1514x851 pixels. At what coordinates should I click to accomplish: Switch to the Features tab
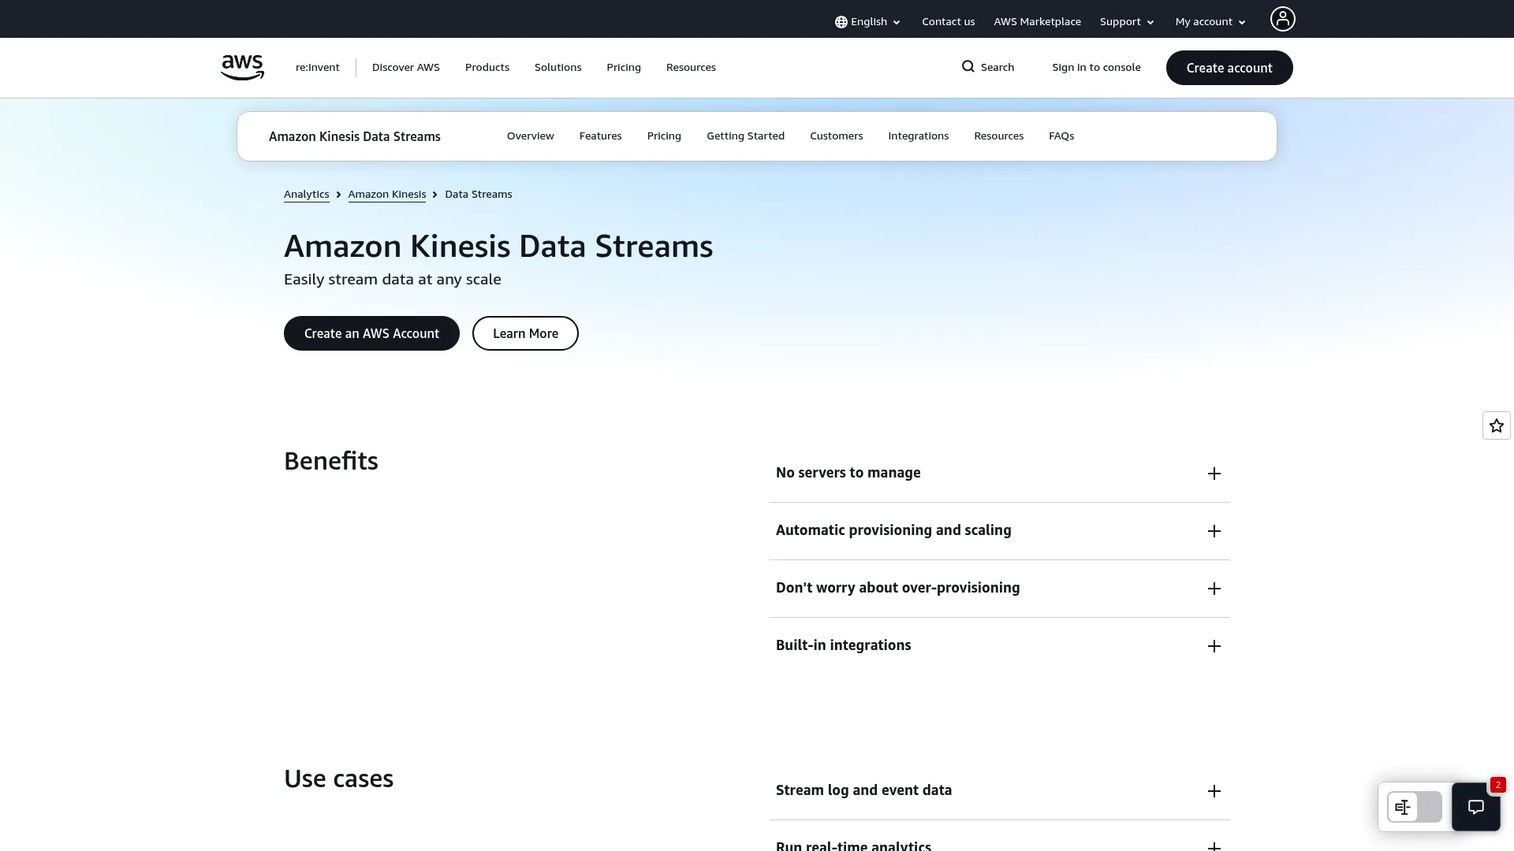click(600, 136)
